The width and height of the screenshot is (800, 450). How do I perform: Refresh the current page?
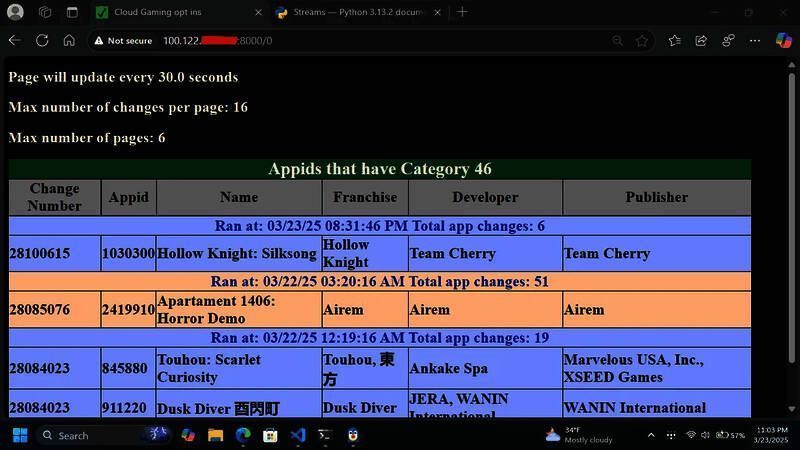(42, 41)
